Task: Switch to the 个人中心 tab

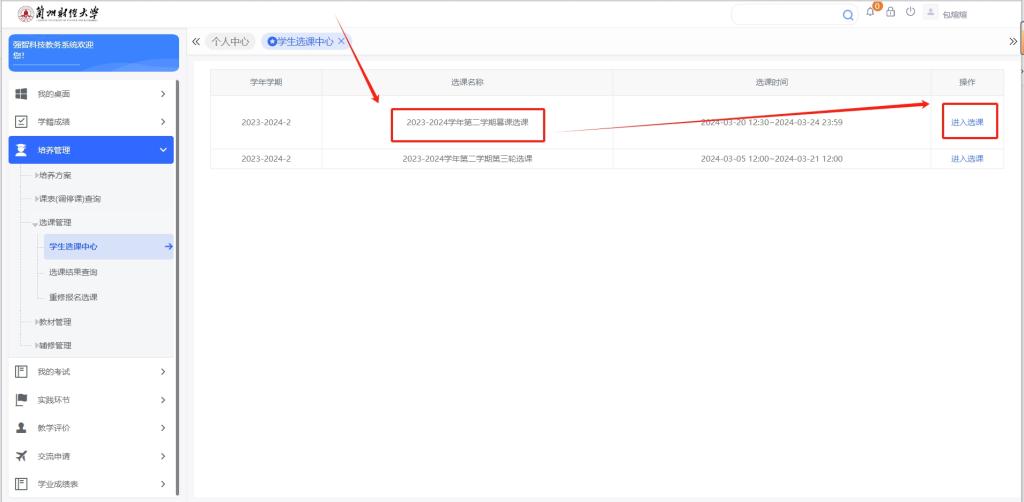Action: (x=230, y=41)
